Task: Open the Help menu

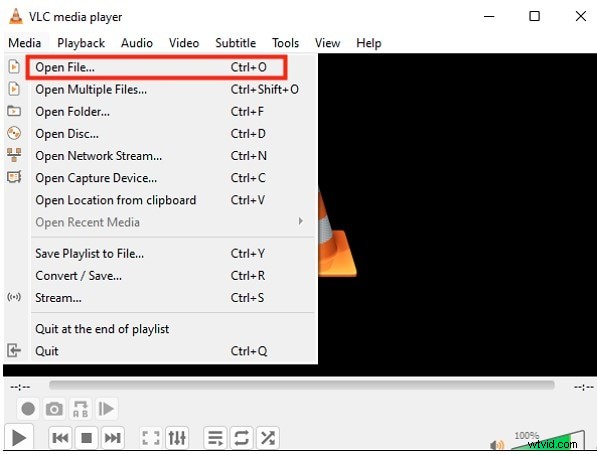Action: click(x=369, y=43)
